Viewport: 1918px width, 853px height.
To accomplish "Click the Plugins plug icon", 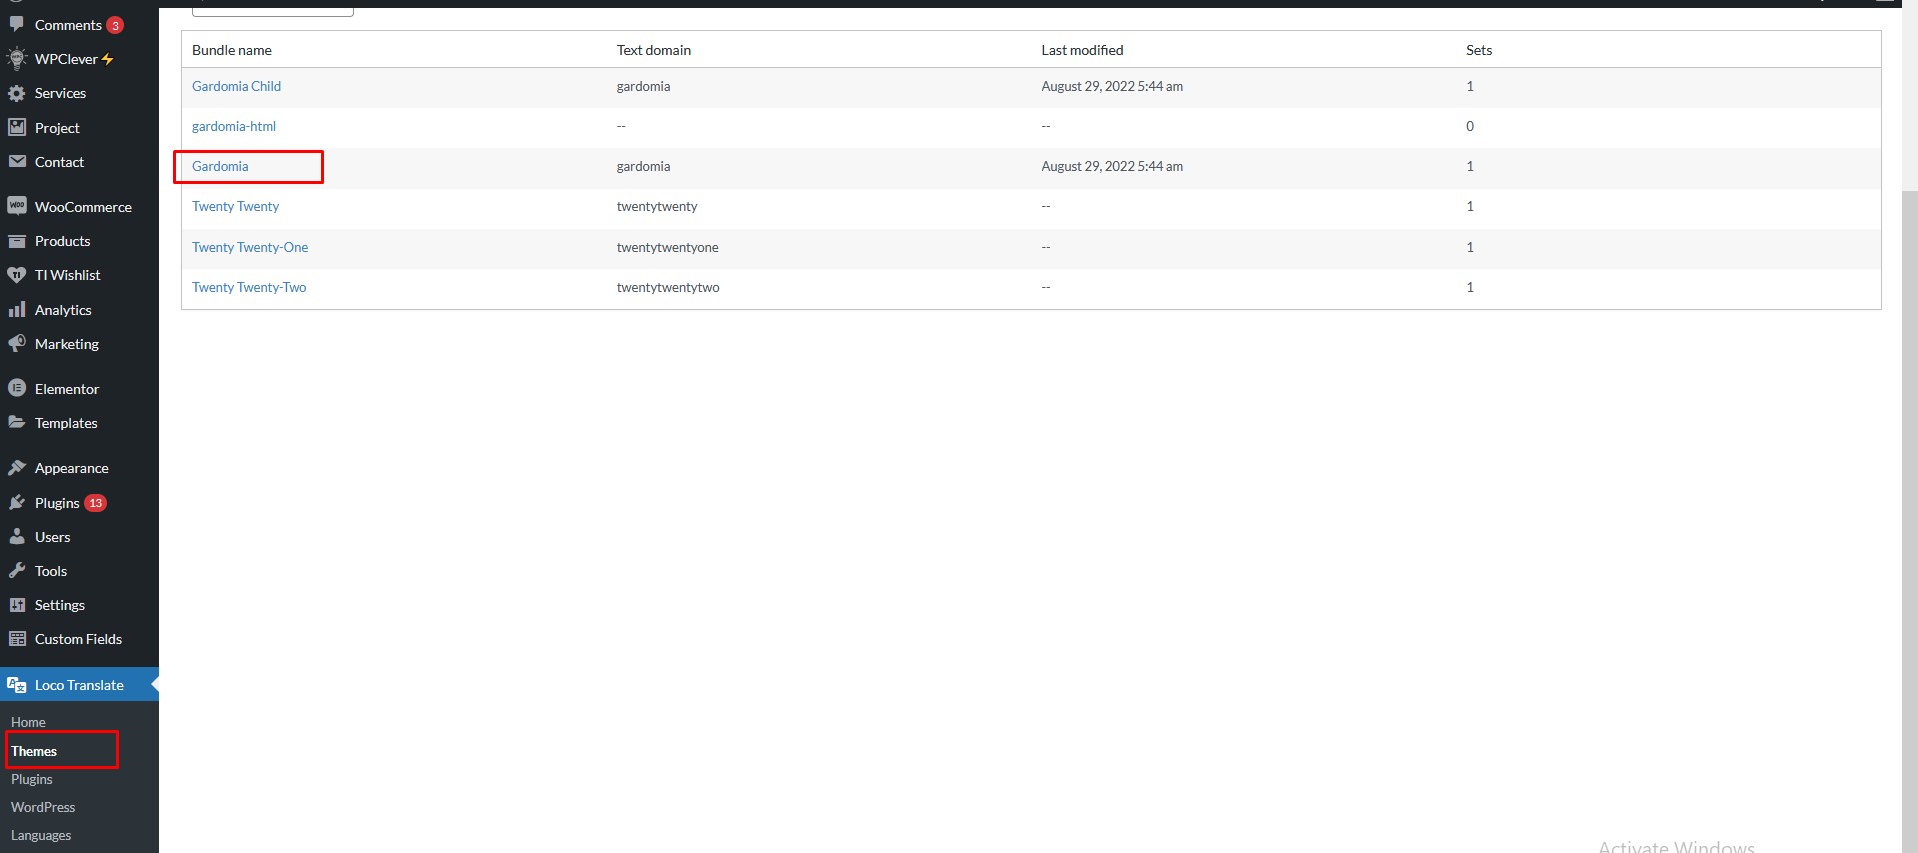I will coord(17,502).
